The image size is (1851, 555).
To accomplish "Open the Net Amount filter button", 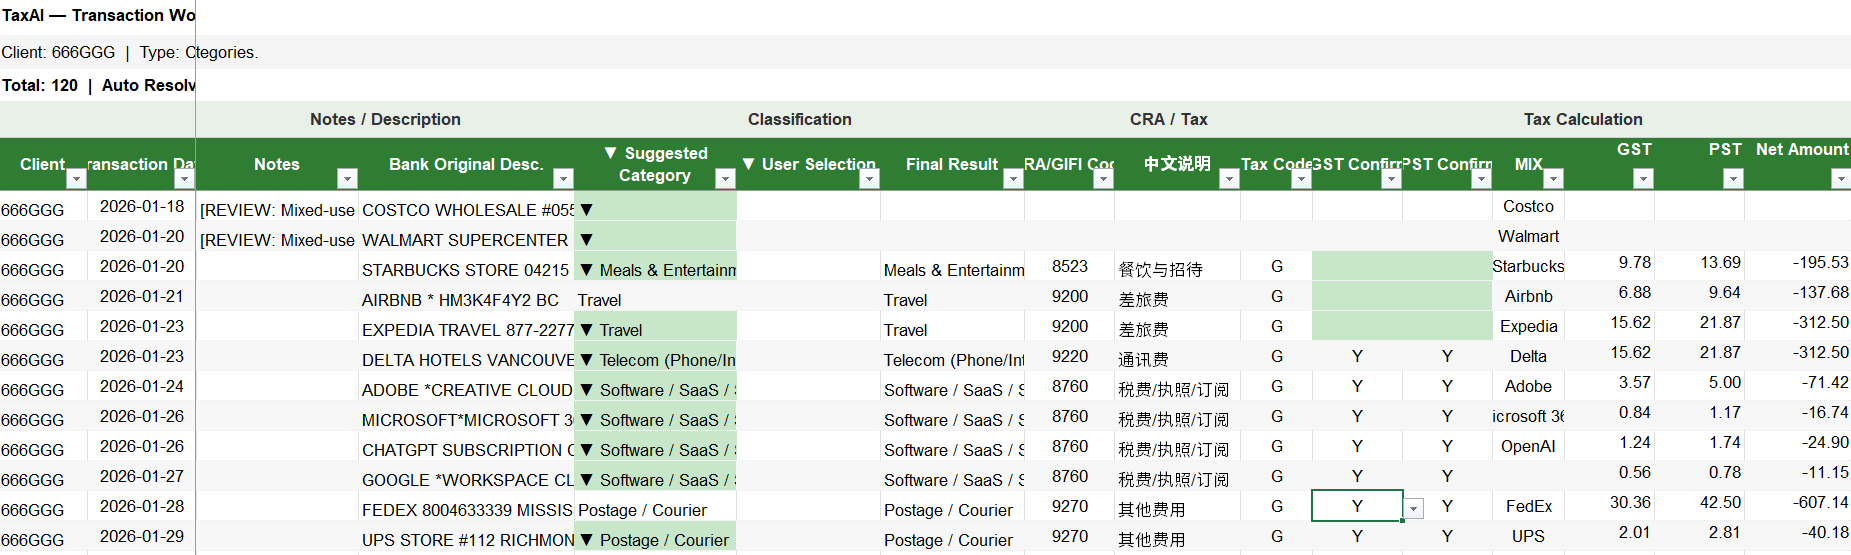I will pos(1839,179).
